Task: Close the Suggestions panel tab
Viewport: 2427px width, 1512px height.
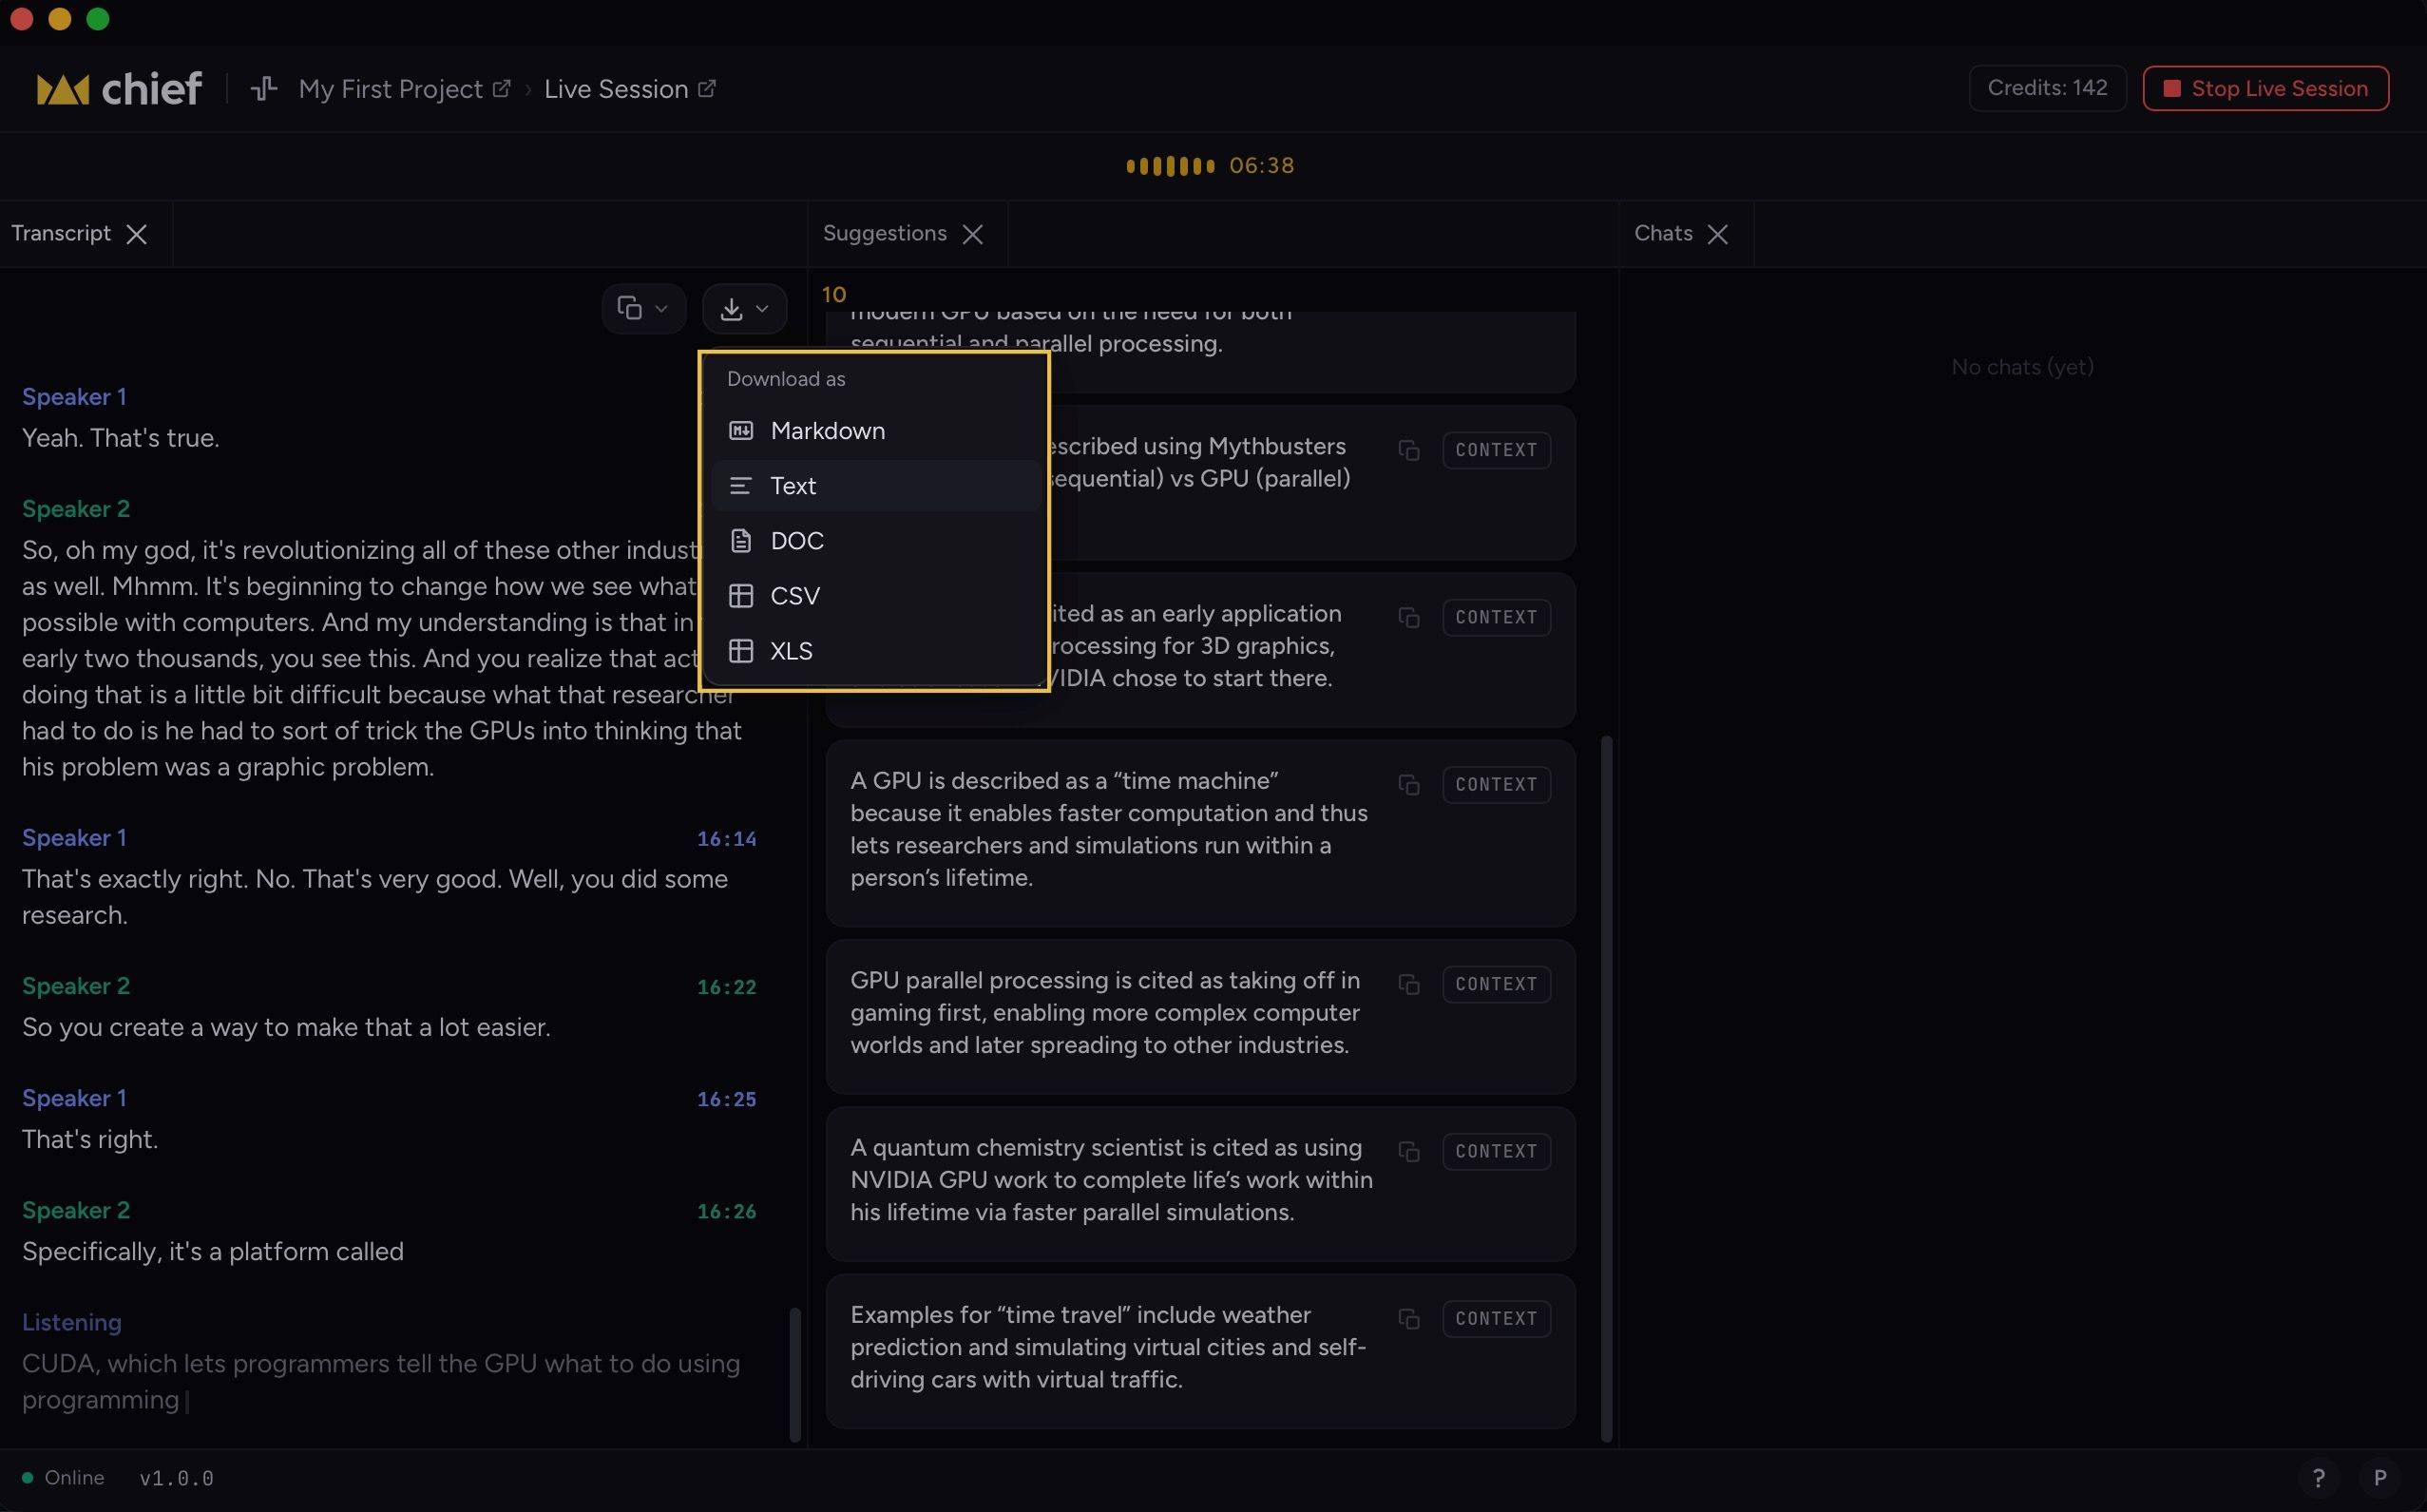Action: tap(973, 234)
